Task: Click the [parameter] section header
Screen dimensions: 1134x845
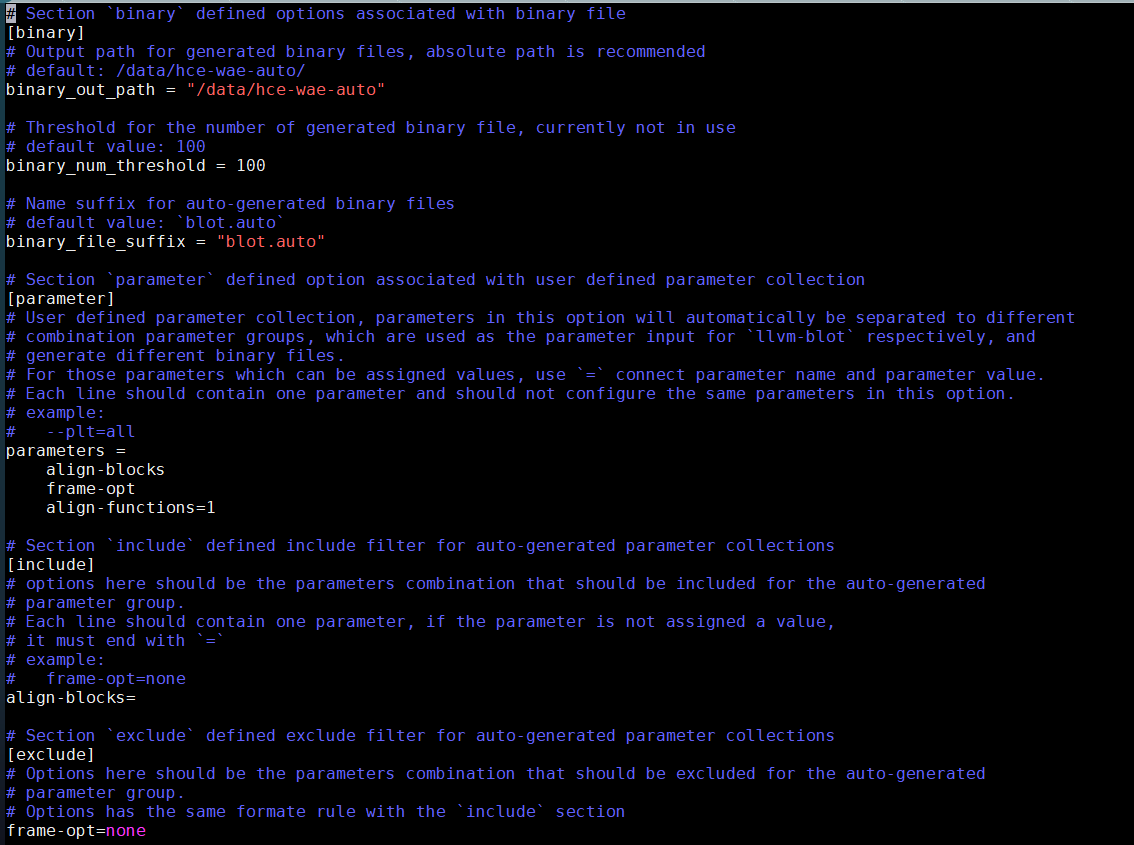Action: point(60,299)
